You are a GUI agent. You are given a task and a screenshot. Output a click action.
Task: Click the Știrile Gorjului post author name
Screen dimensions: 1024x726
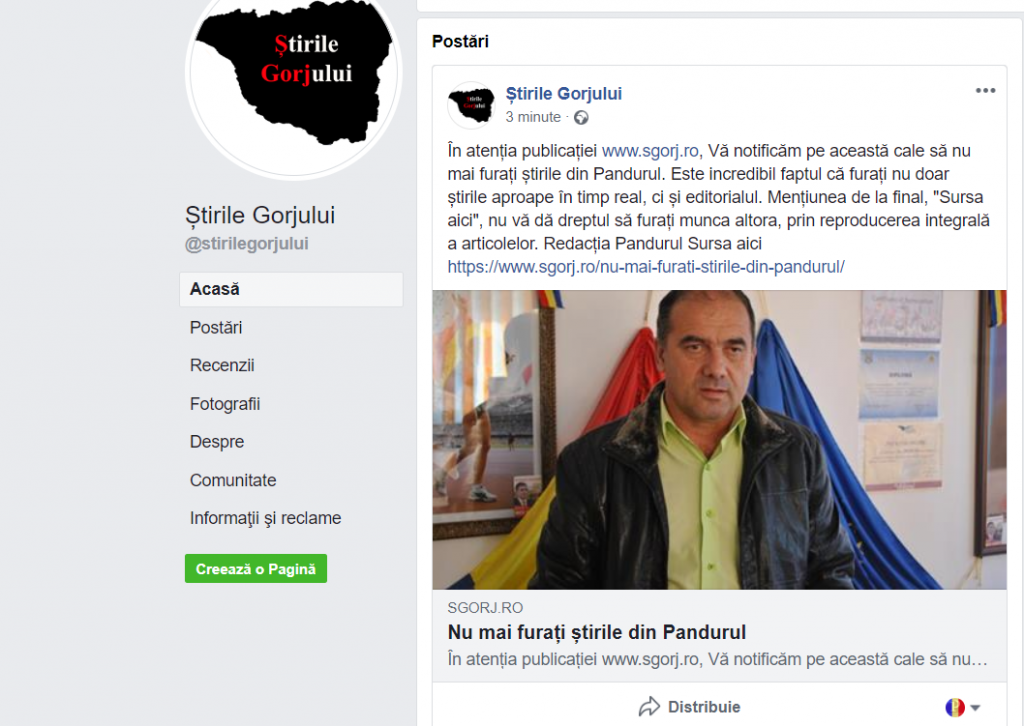coord(564,94)
